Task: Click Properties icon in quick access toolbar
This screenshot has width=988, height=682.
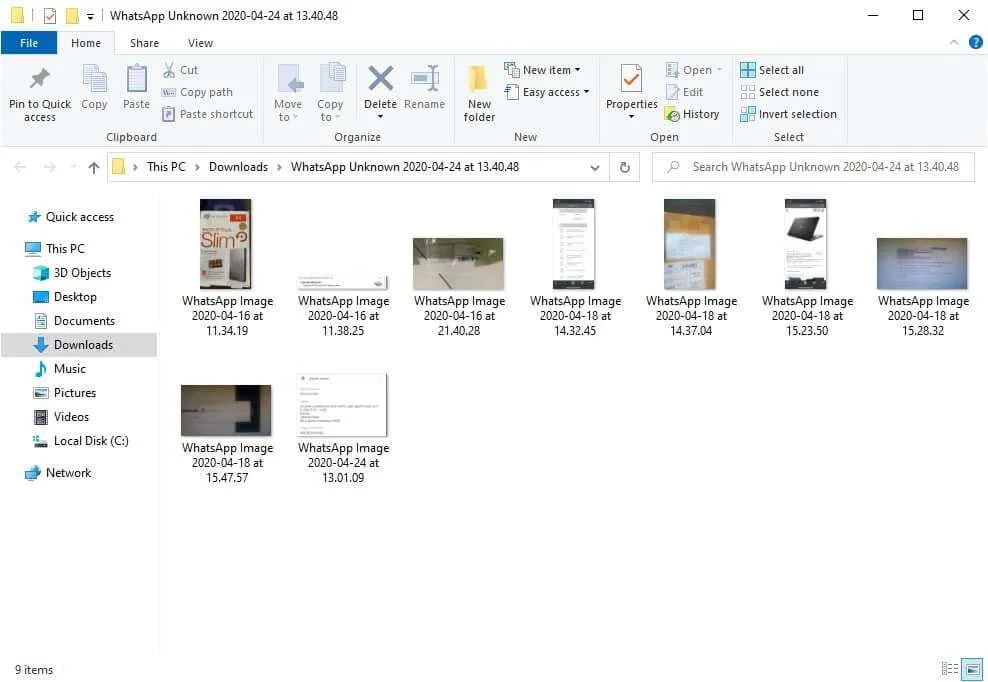Action: (50, 15)
